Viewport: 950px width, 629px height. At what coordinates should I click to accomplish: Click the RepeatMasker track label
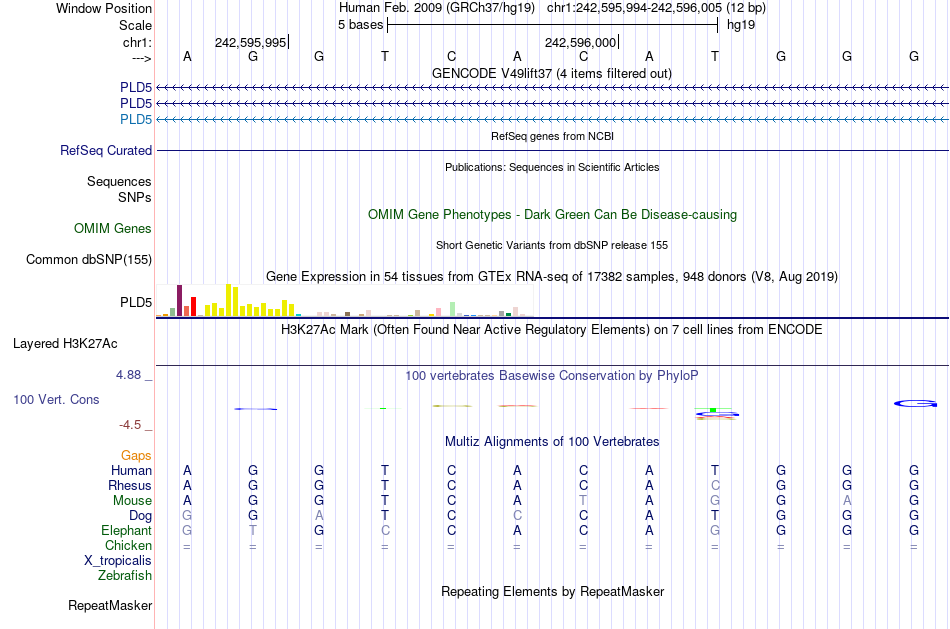pyautogui.click(x=110, y=605)
